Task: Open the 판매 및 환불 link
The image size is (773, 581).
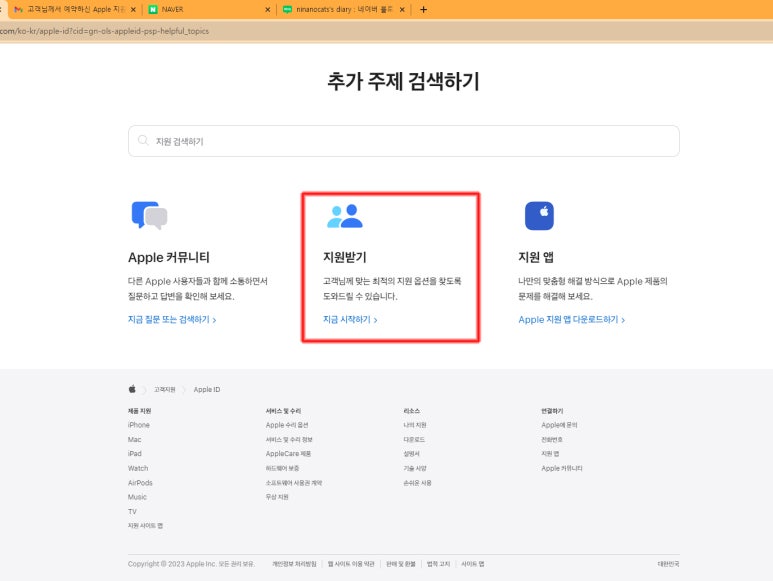Action: pyautogui.click(x=401, y=564)
